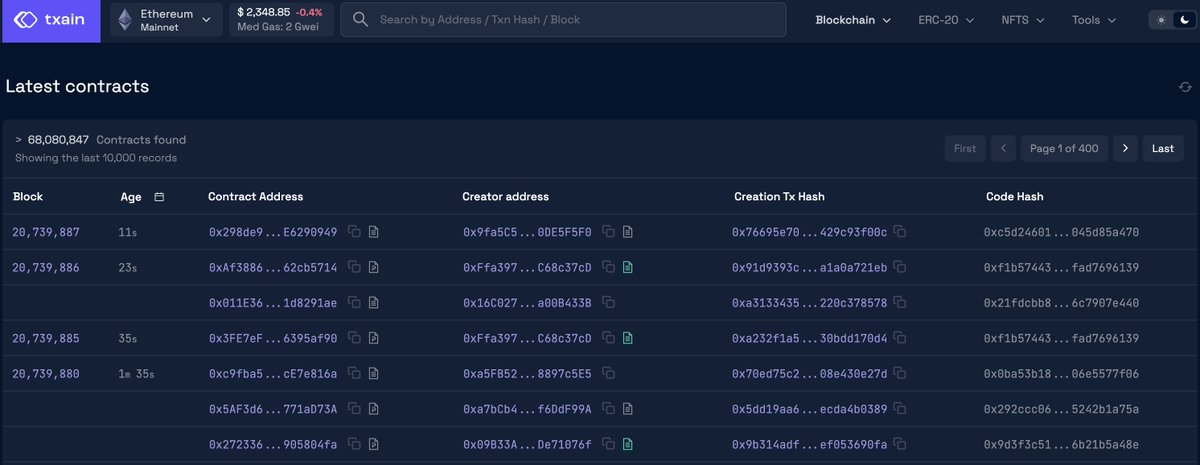Open contract icon beside 0x298de9...E6290949
Image resolution: width=1200 pixels, height=465 pixels.
[374, 232]
